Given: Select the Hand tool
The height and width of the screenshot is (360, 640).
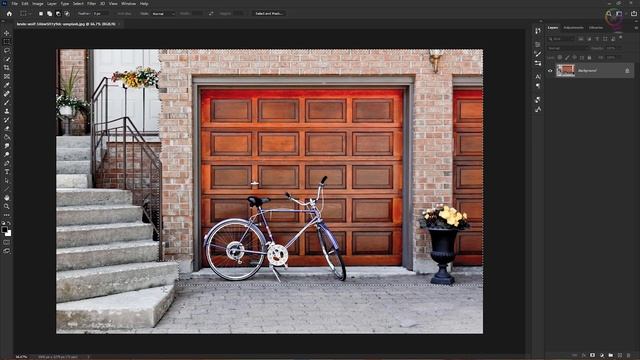Looking at the screenshot, I should [7, 198].
